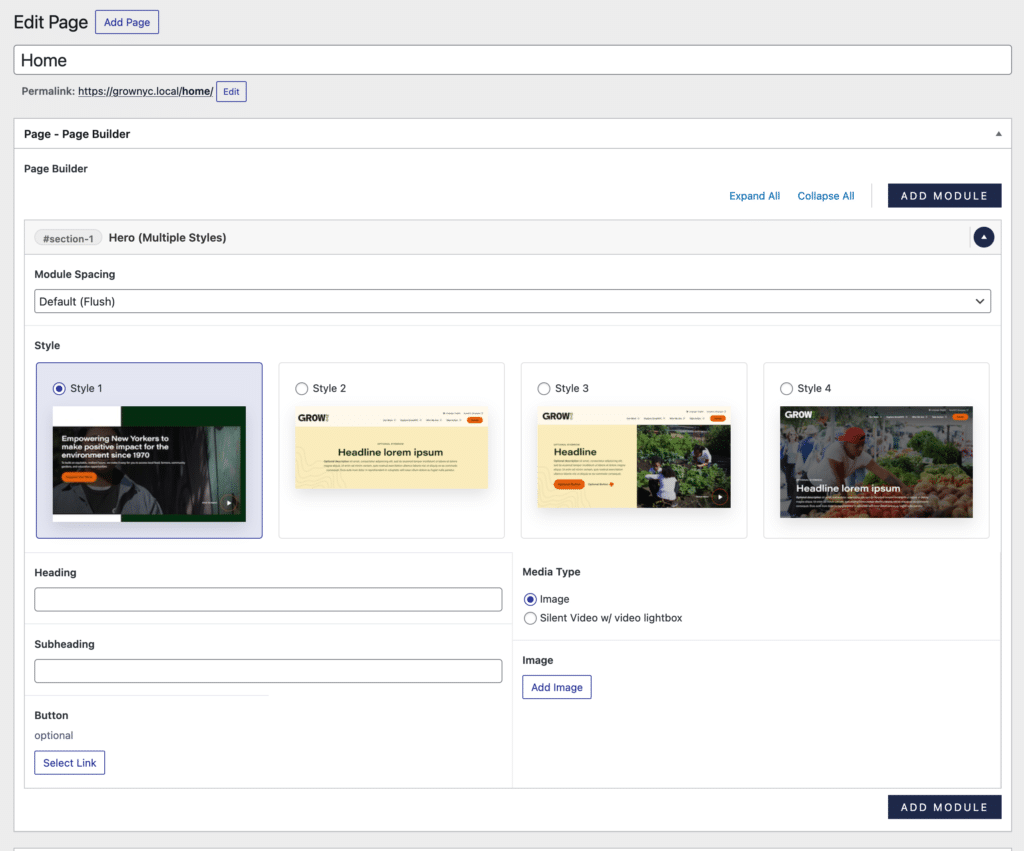Click the Style 4 preview thumbnail
1024x851 pixels.
tap(876, 462)
